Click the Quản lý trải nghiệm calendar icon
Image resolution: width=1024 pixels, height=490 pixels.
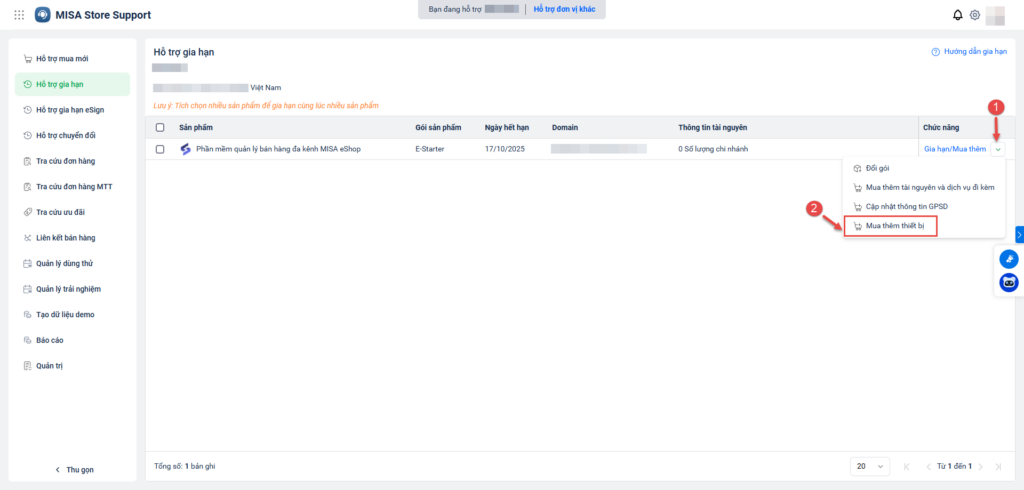coord(27,289)
